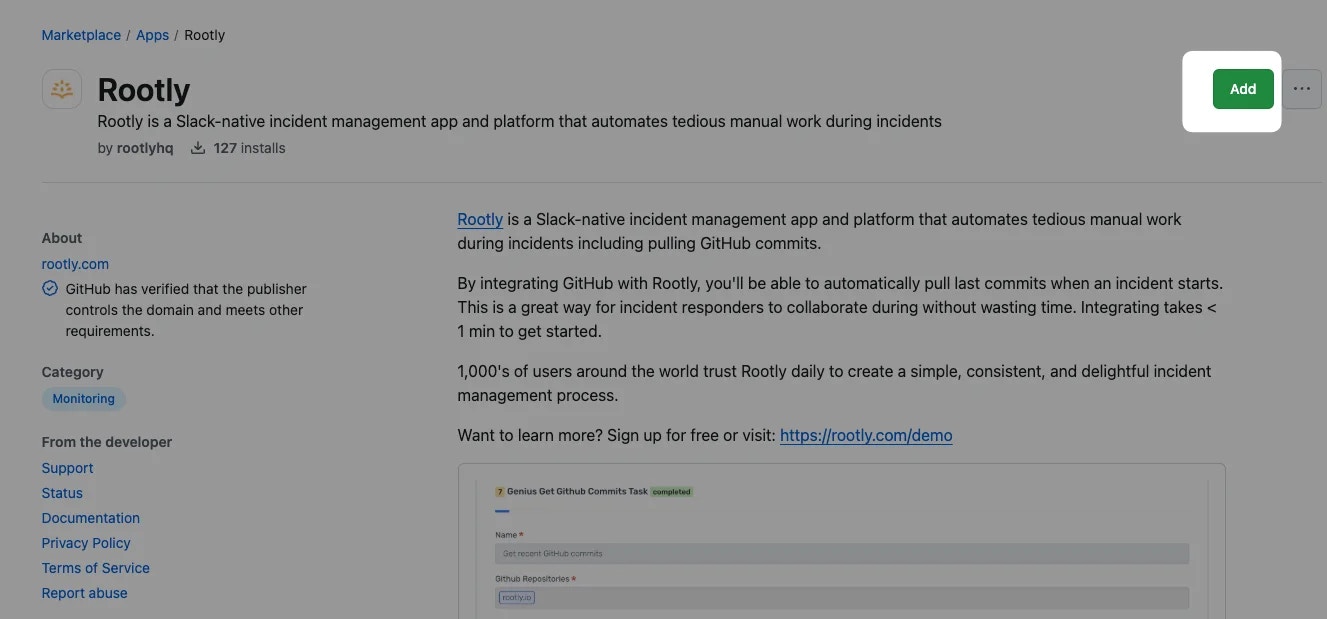
Task: Click the Rootly app logo icon
Action: (x=62, y=89)
